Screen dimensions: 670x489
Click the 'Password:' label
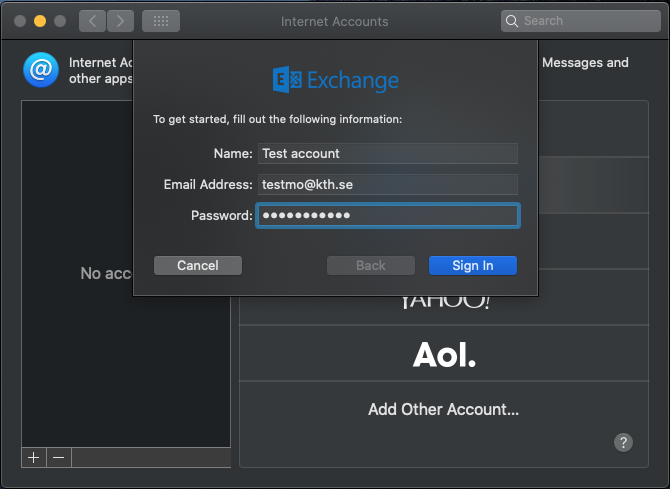pos(221,215)
